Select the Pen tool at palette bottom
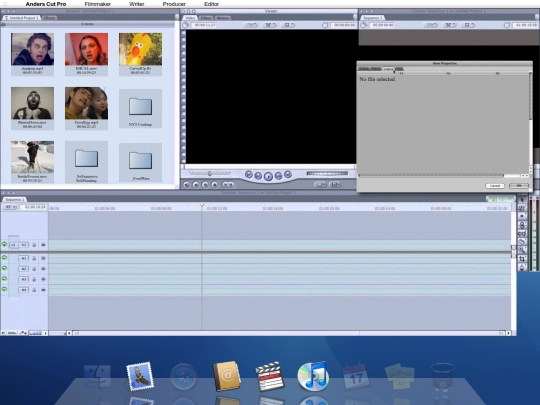Image resolution: width=540 pixels, height=405 pixels. click(x=522, y=268)
